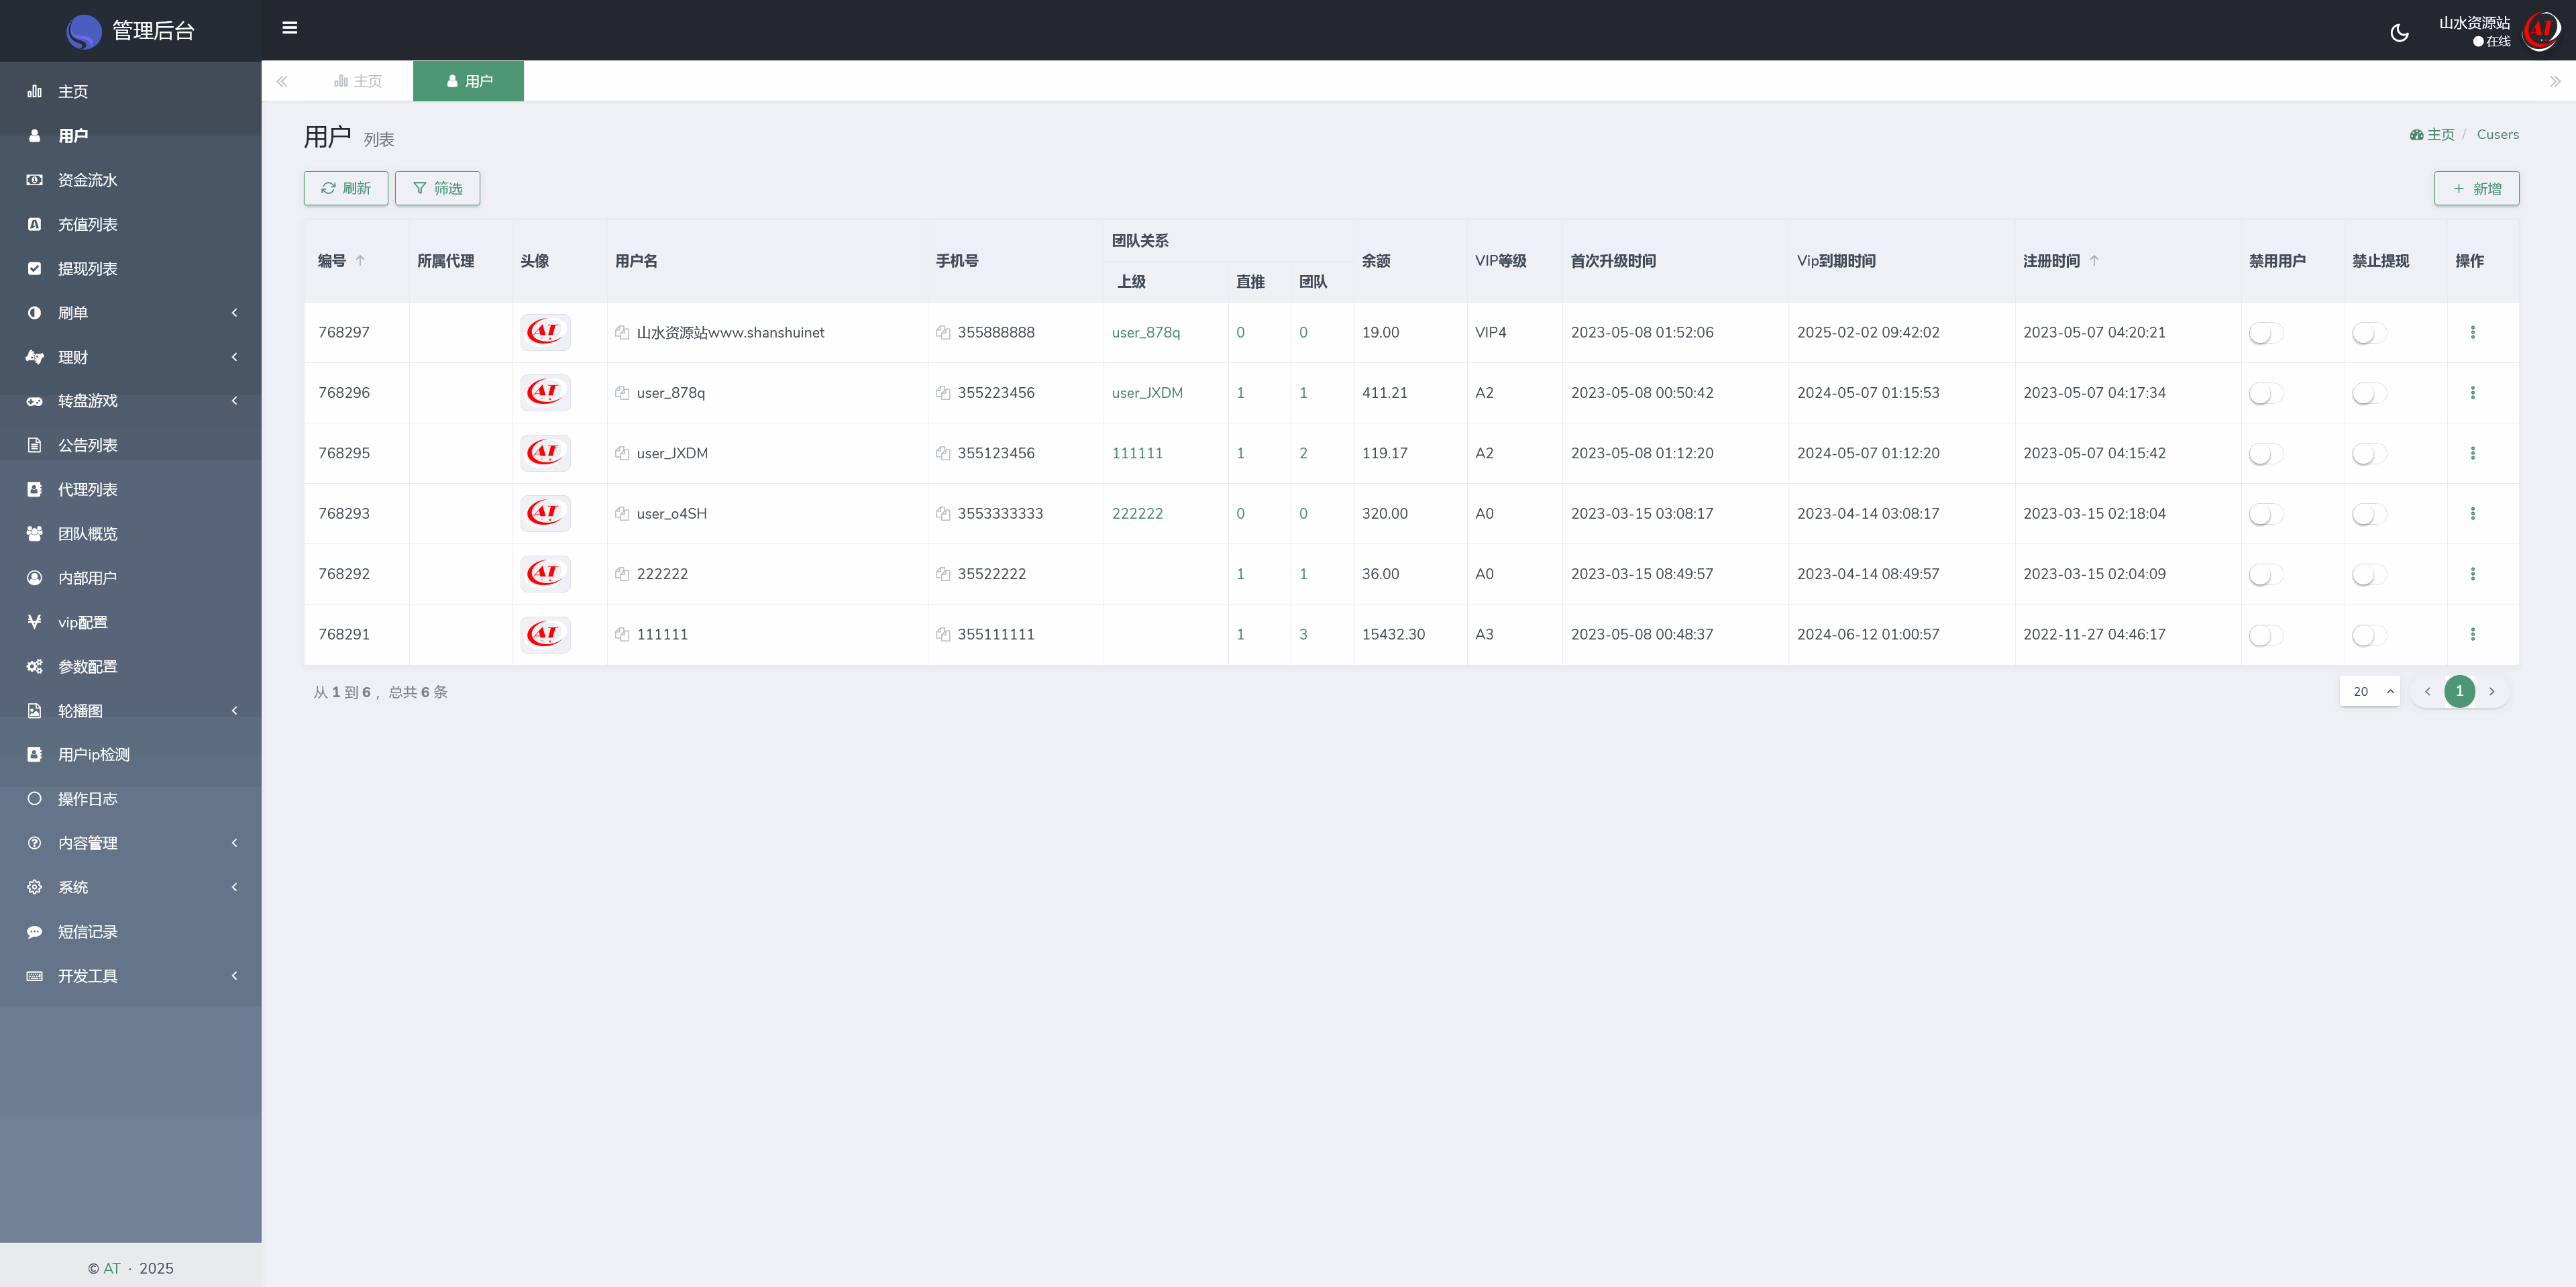Open actions menu for user 768297
This screenshot has height=1287, width=2576.
2472,333
